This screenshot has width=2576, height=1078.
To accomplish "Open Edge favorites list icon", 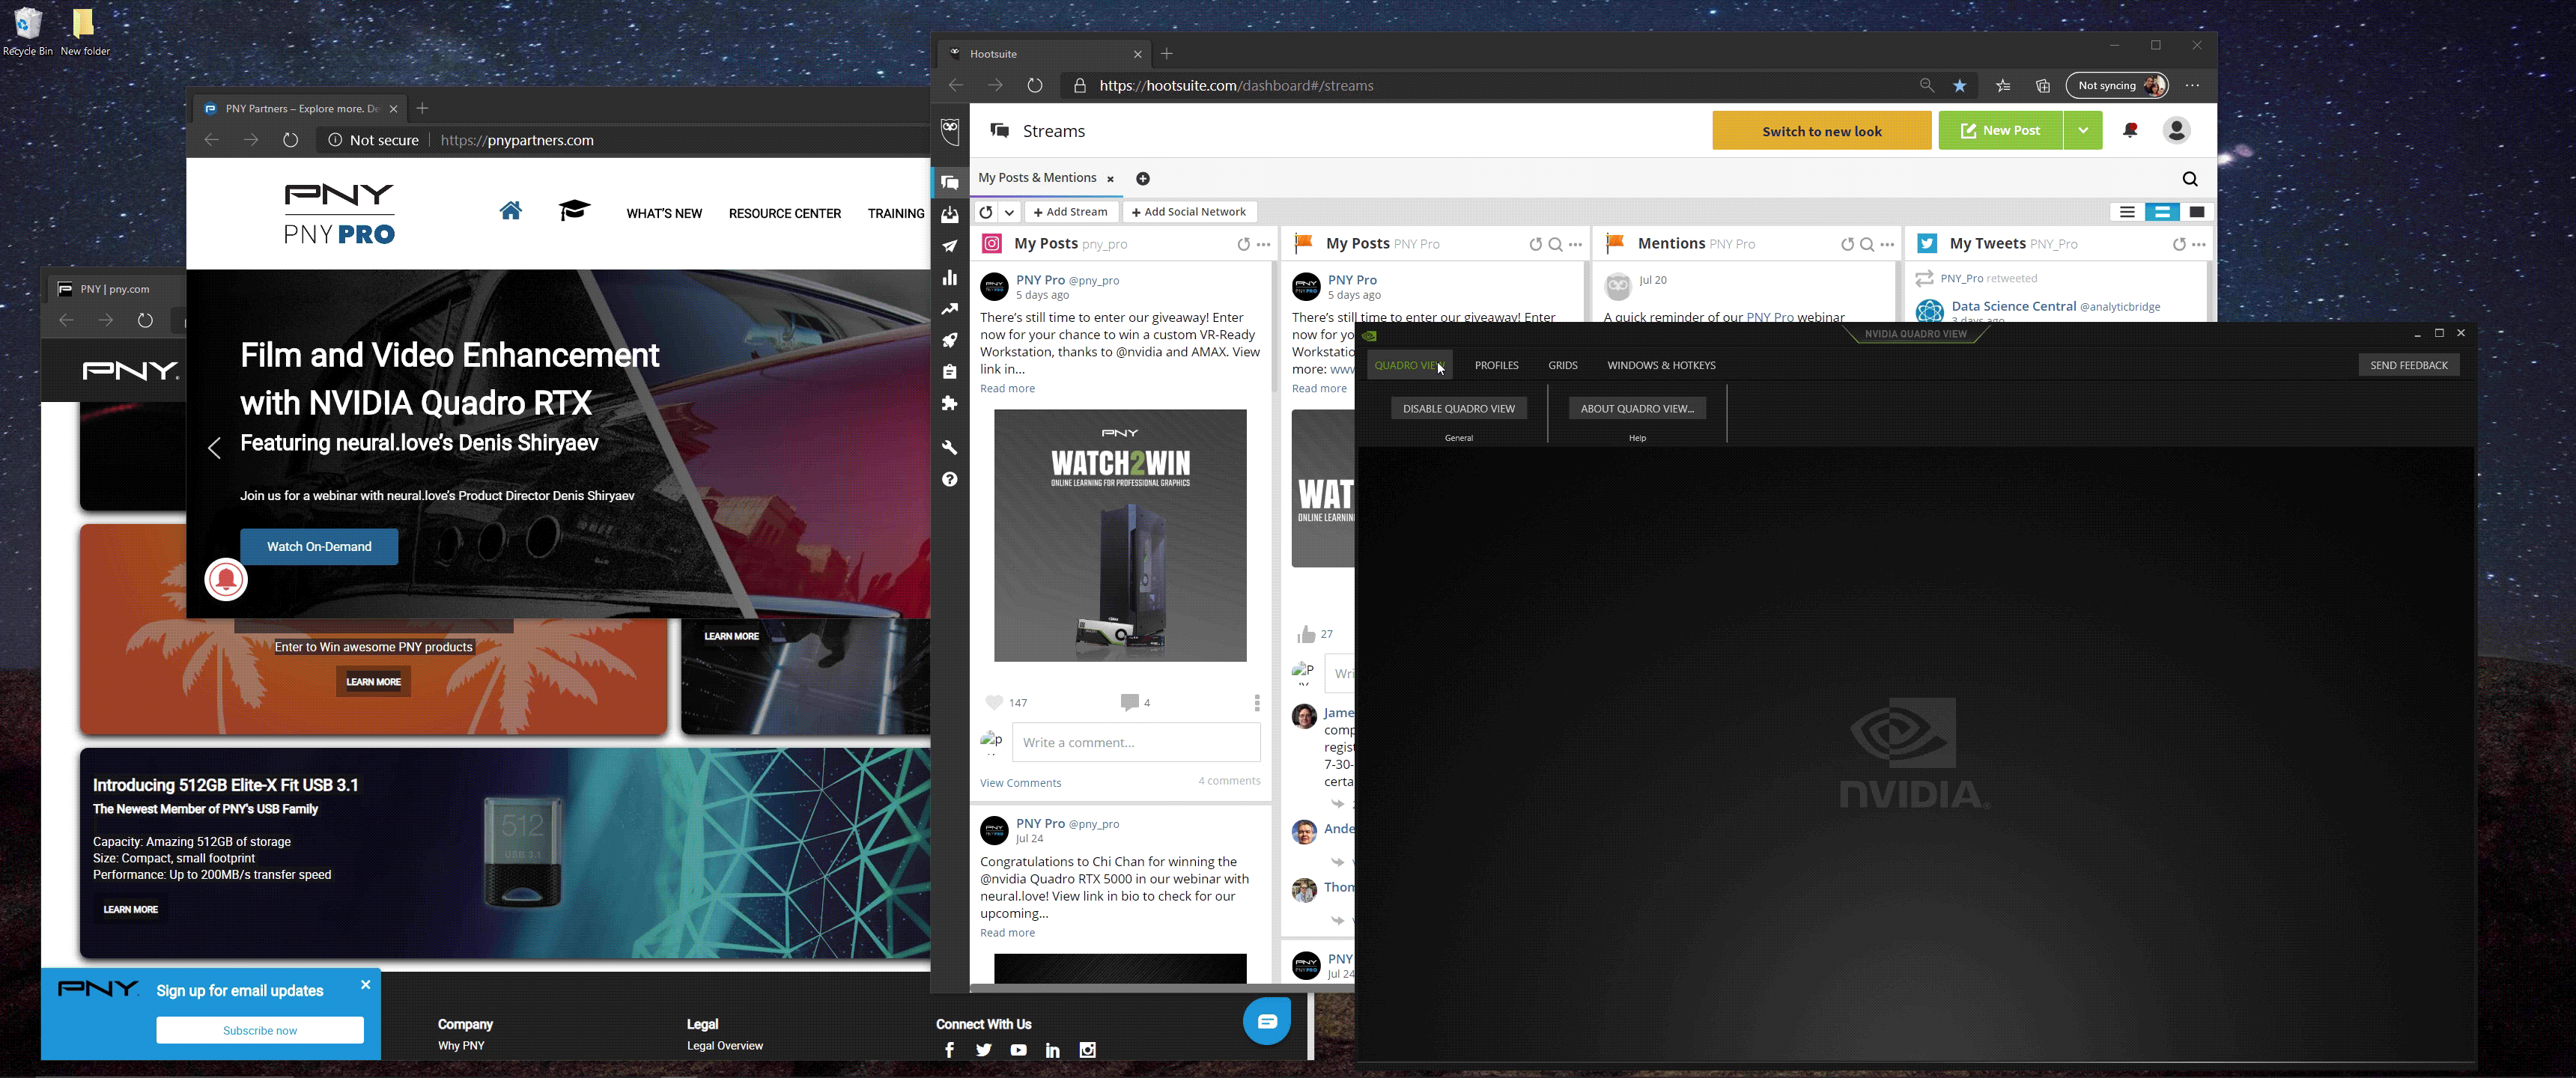I will [2003, 86].
